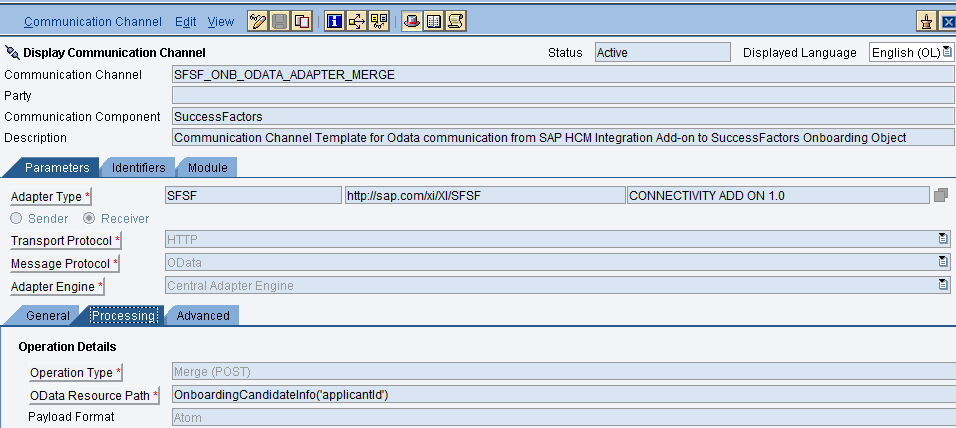
Task: Click the Communication Channel name field
Action: [563, 74]
